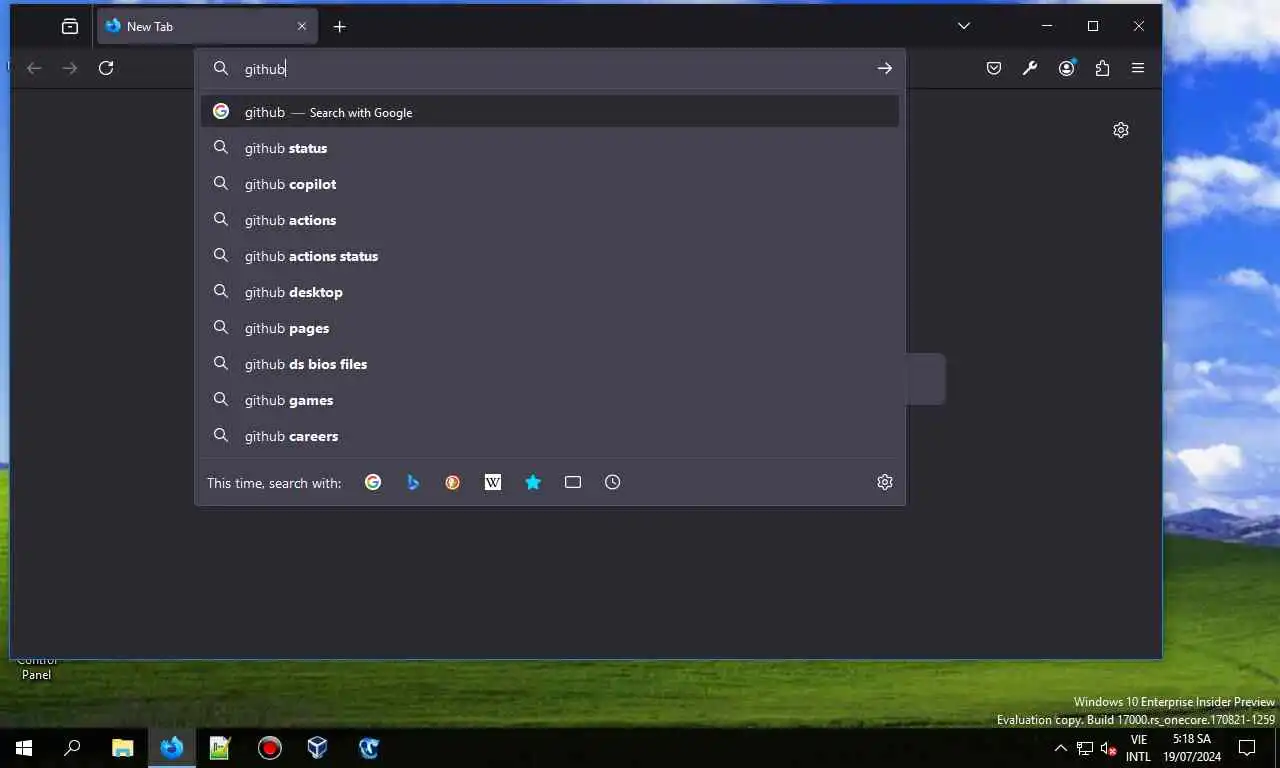1280x768 pixels.
Task: Open Action Center notifications icon
Action: click(1247, 748)
